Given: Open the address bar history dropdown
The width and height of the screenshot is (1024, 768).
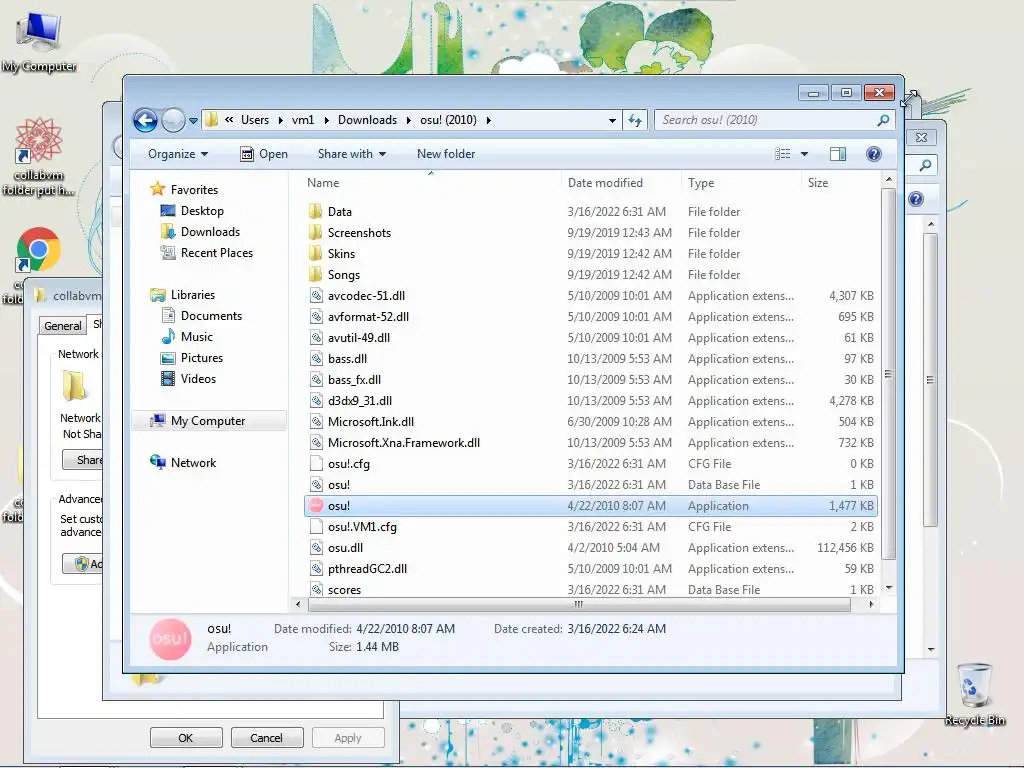Looking at the screenshot, I should [x=612, y=120].
